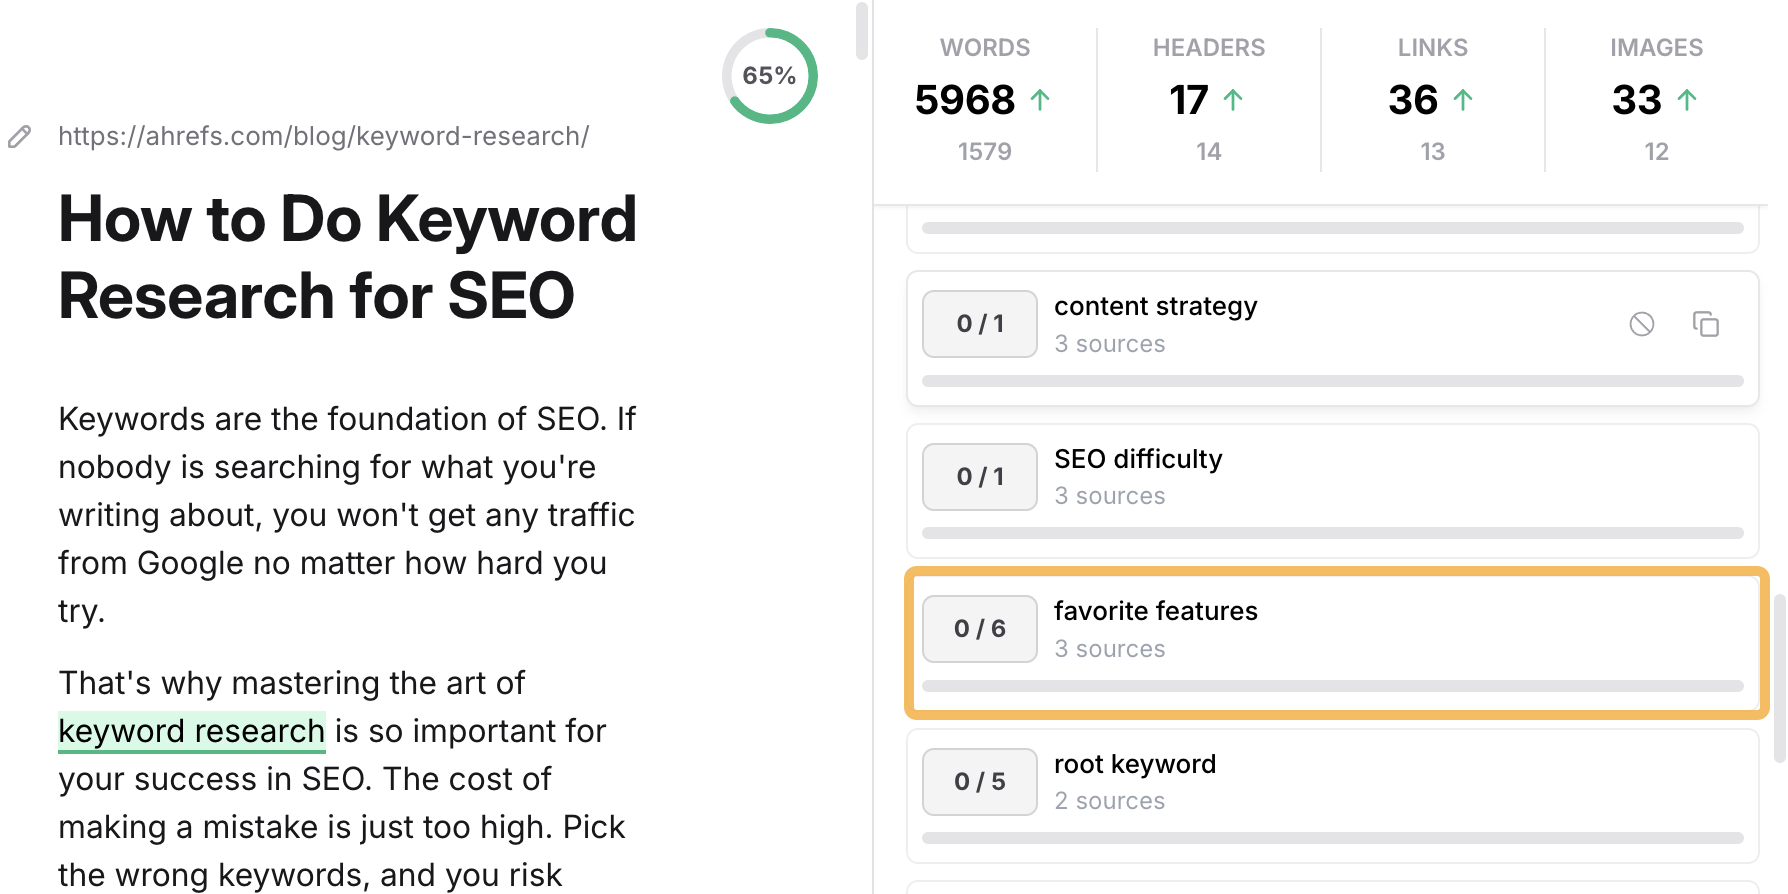Click the green arrow beside Headers count
The image size is (1788, 894).
pos(1233,100)
